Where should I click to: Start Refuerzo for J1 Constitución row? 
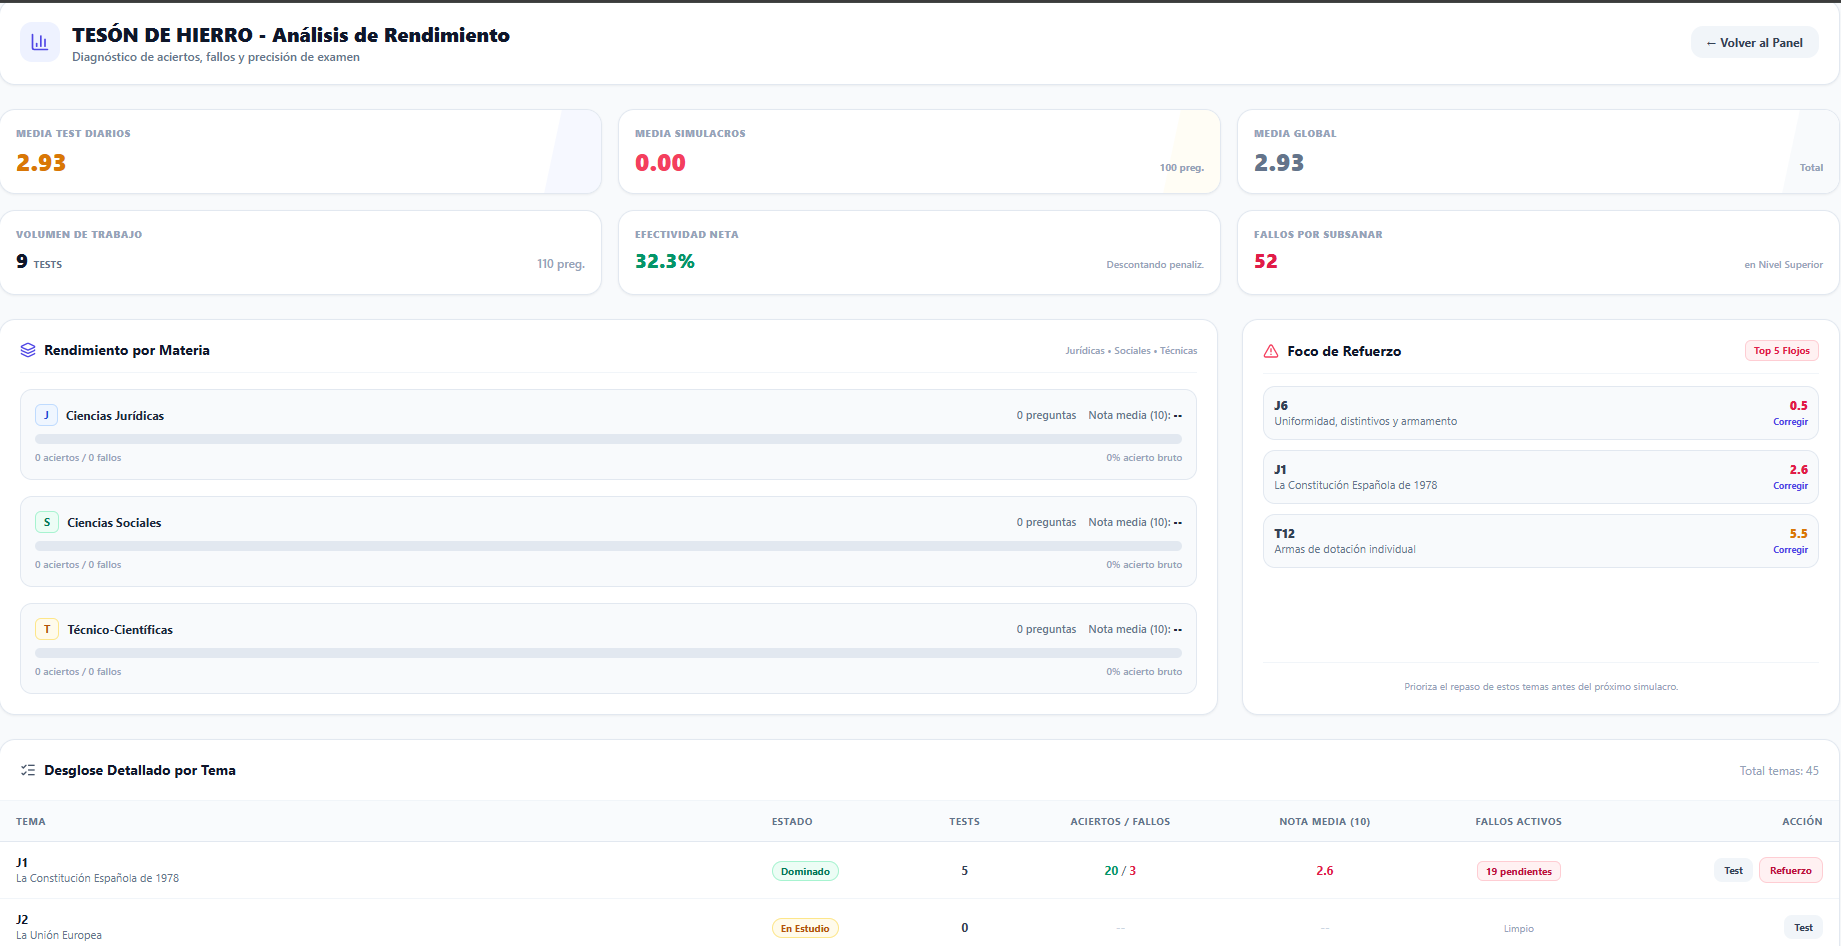pyautogui.click(x=1790, y=870)
